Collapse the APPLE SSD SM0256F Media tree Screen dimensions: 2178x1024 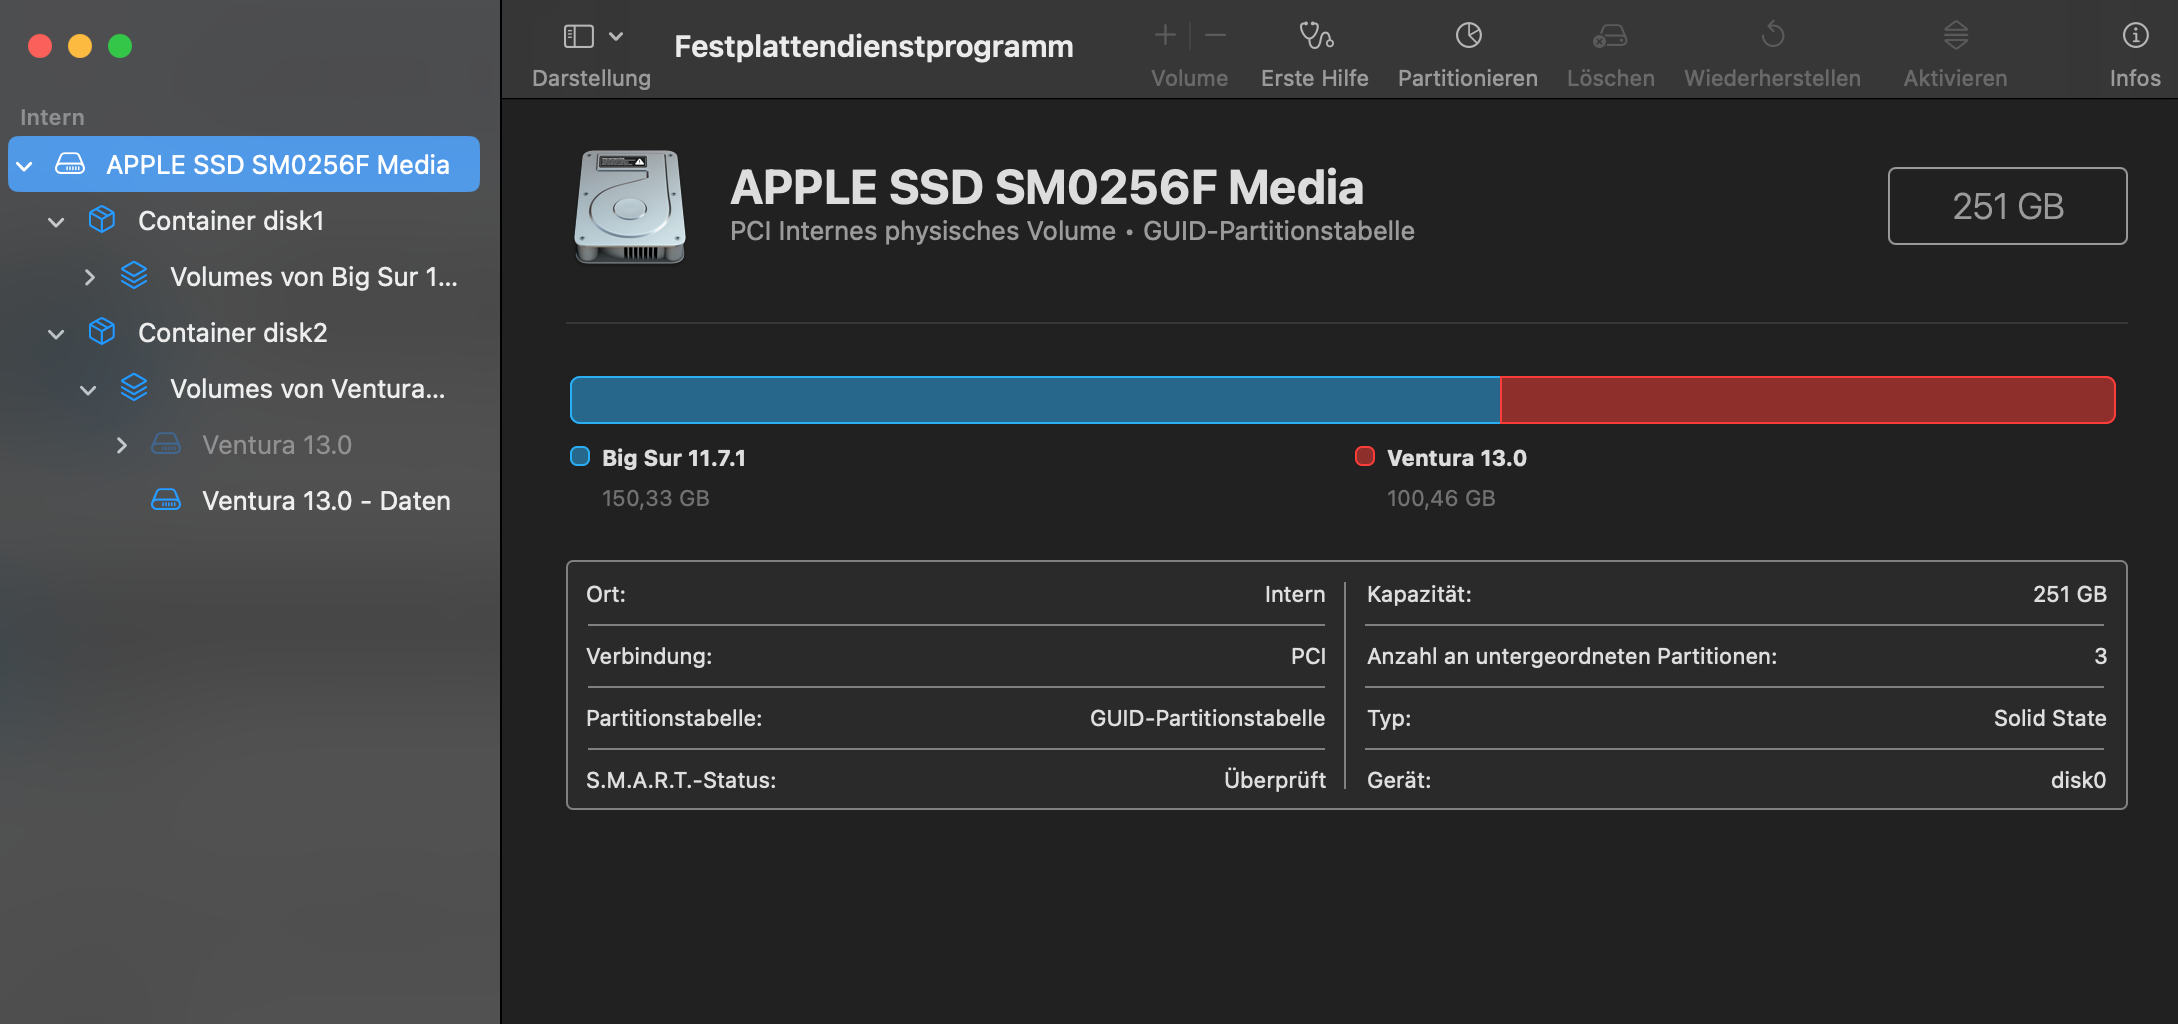(25, 165)
